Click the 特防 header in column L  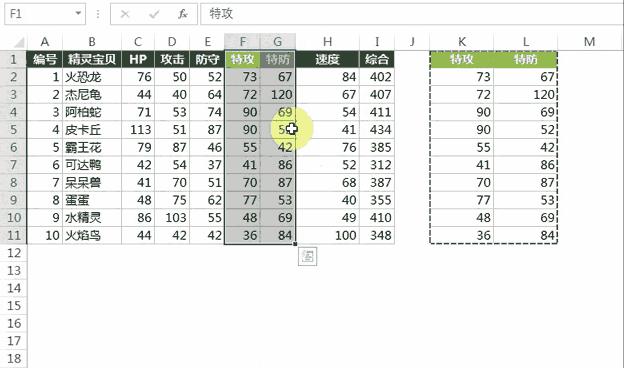pyautogui.click(x=526, y=59)
